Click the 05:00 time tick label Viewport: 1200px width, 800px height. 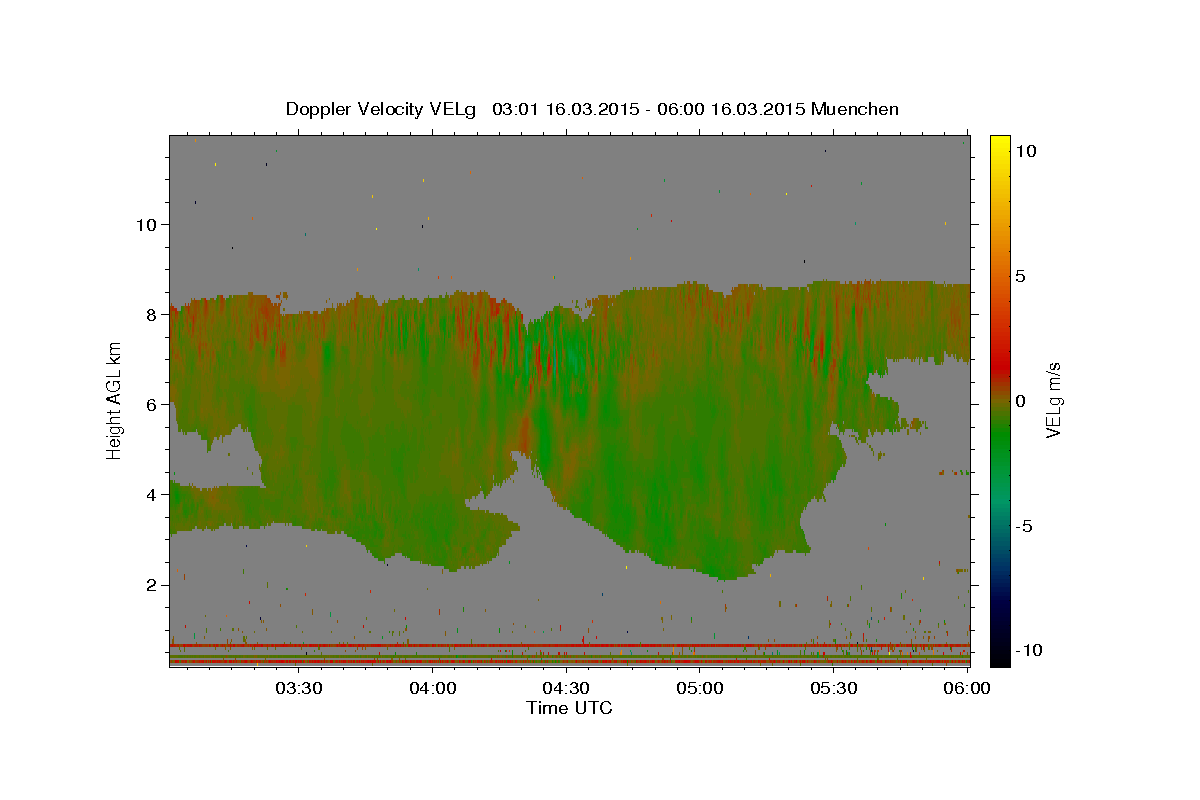pos(700,688)
